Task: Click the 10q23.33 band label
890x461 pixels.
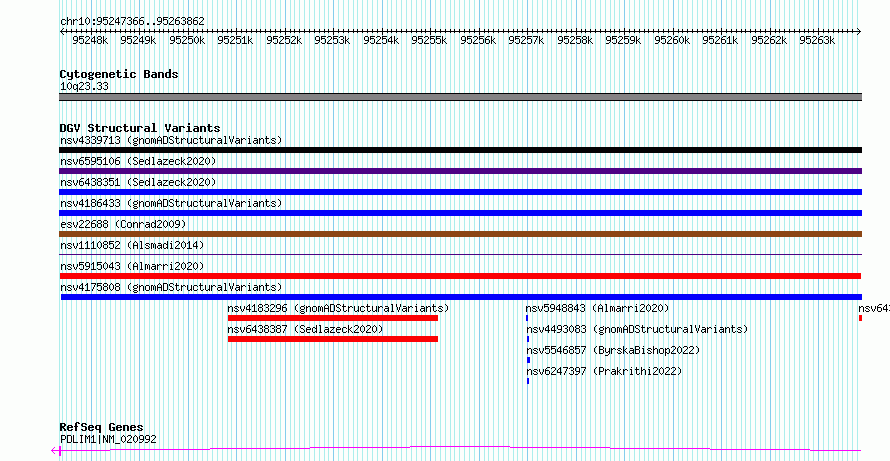Action: pos(84,87)
